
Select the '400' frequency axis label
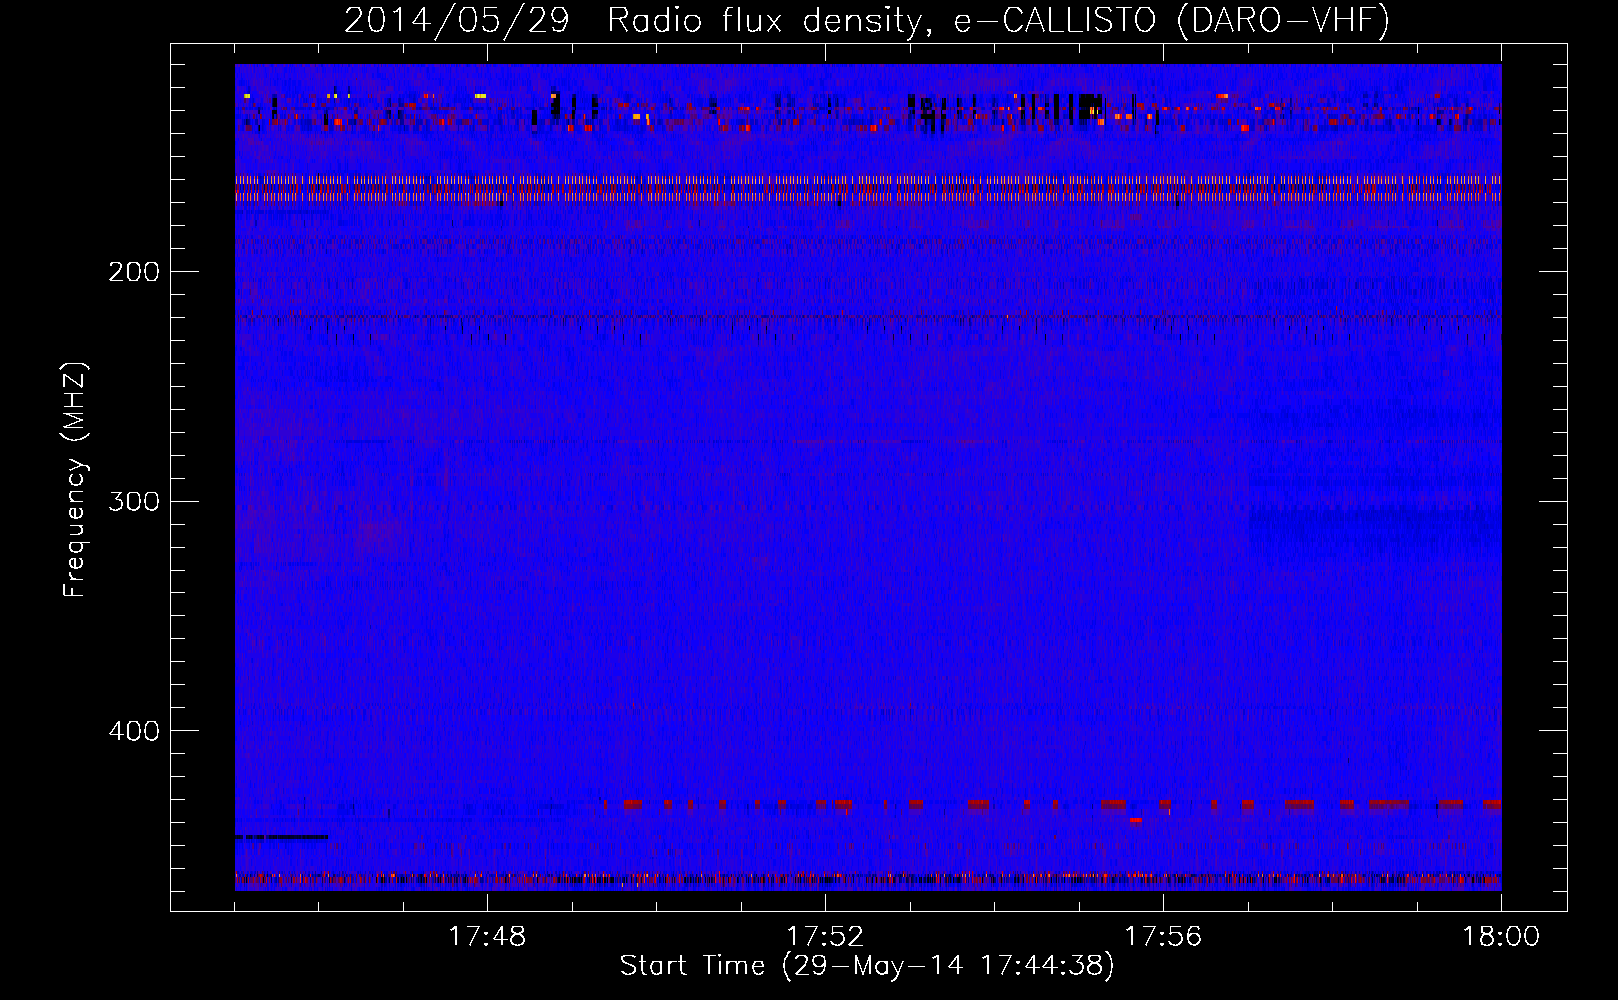pos(134,731)
